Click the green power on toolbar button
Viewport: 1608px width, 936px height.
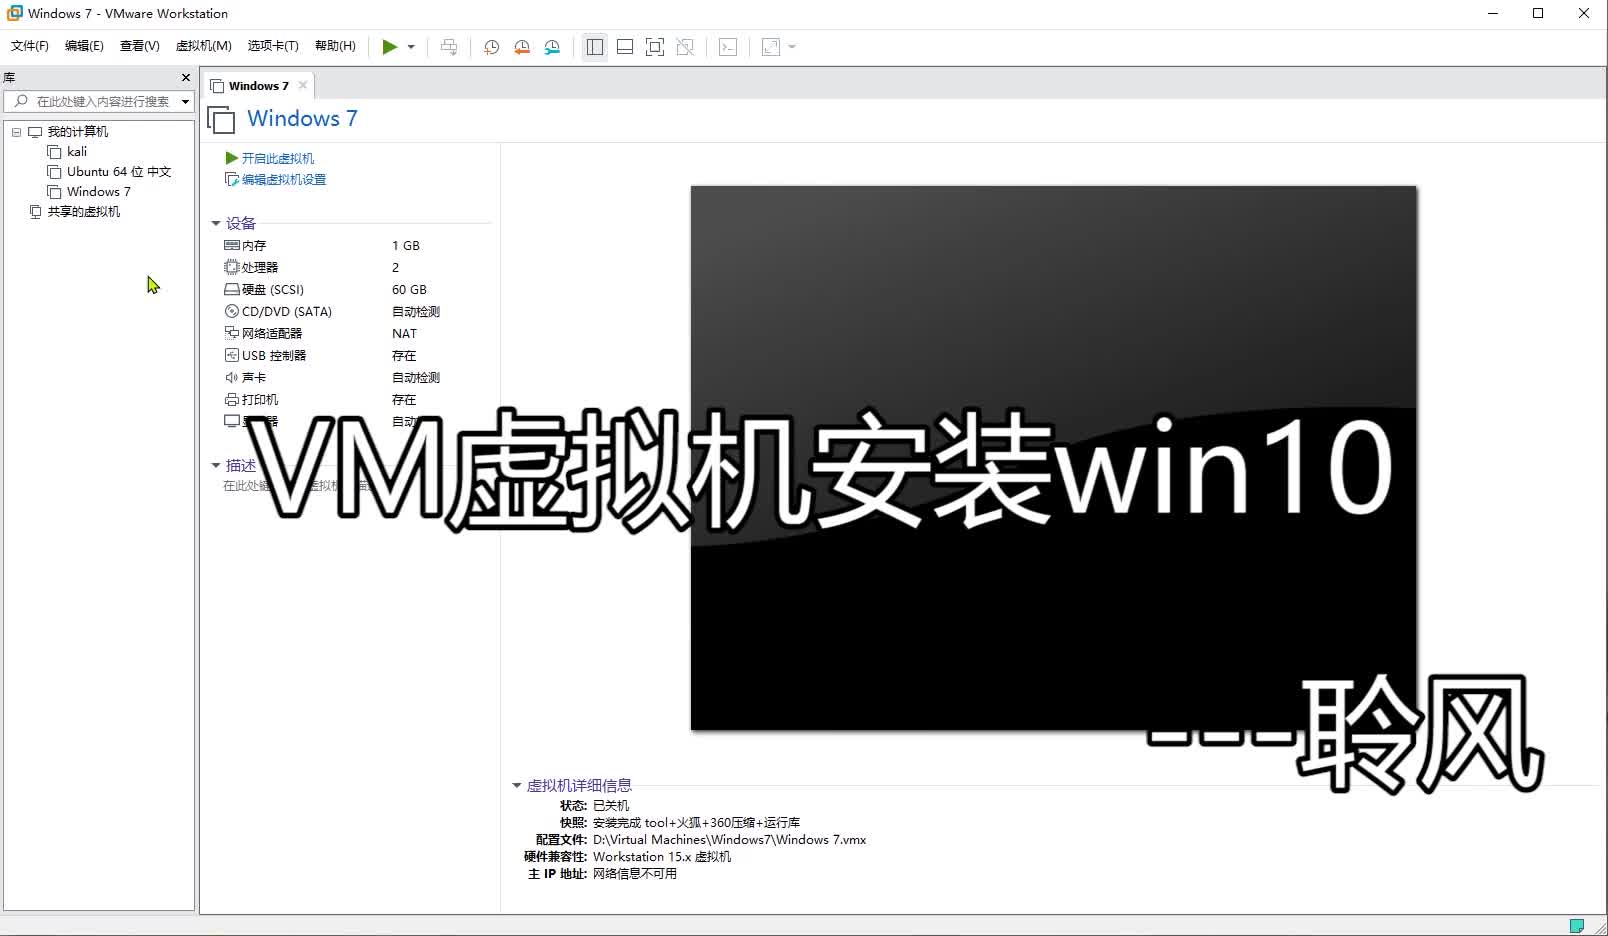[x=390, y=47]
